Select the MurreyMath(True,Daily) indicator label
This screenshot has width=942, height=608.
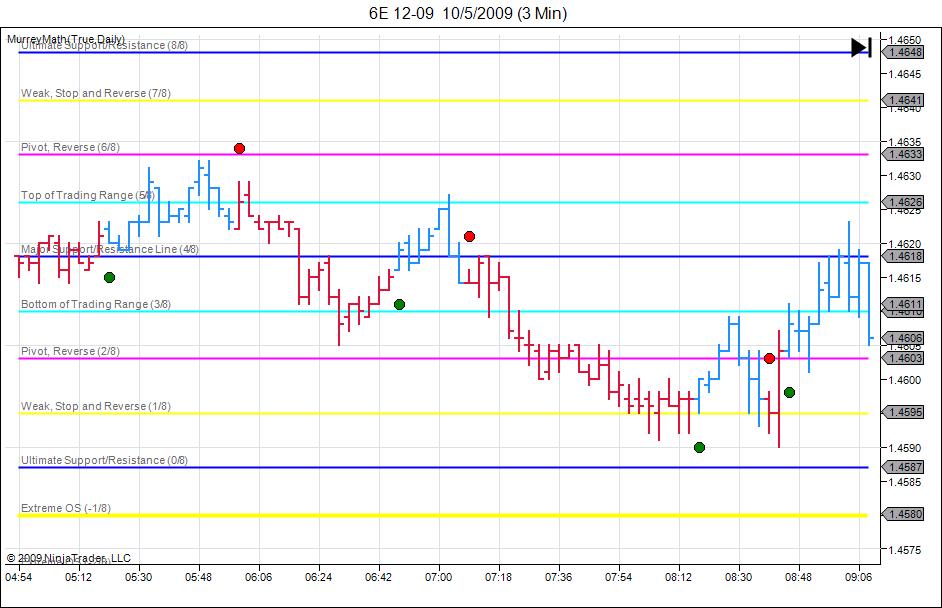point(66,39)
